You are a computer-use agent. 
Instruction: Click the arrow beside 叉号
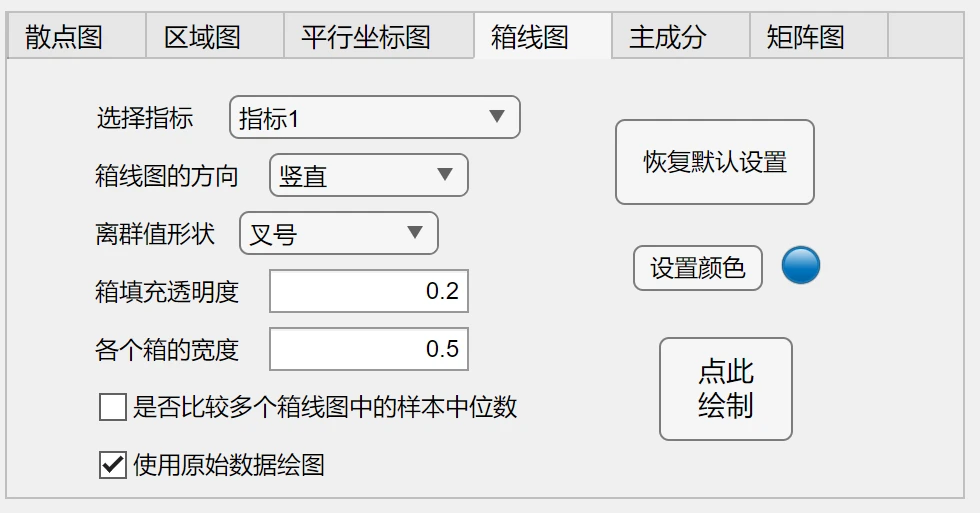[415, 235]
